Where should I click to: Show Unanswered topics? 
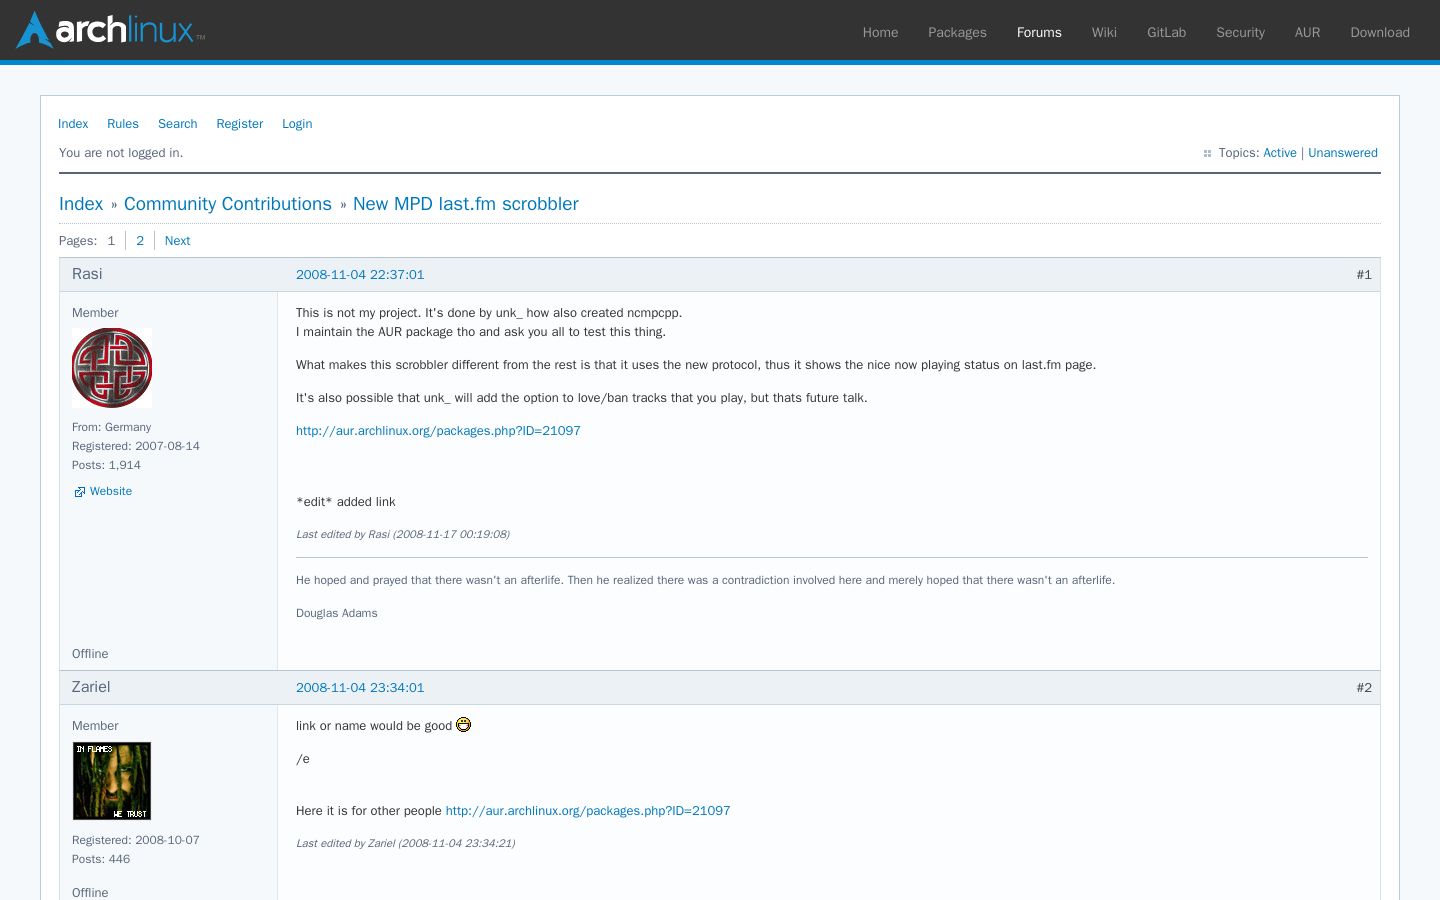pyautogui.click(x=1343, y=153)
